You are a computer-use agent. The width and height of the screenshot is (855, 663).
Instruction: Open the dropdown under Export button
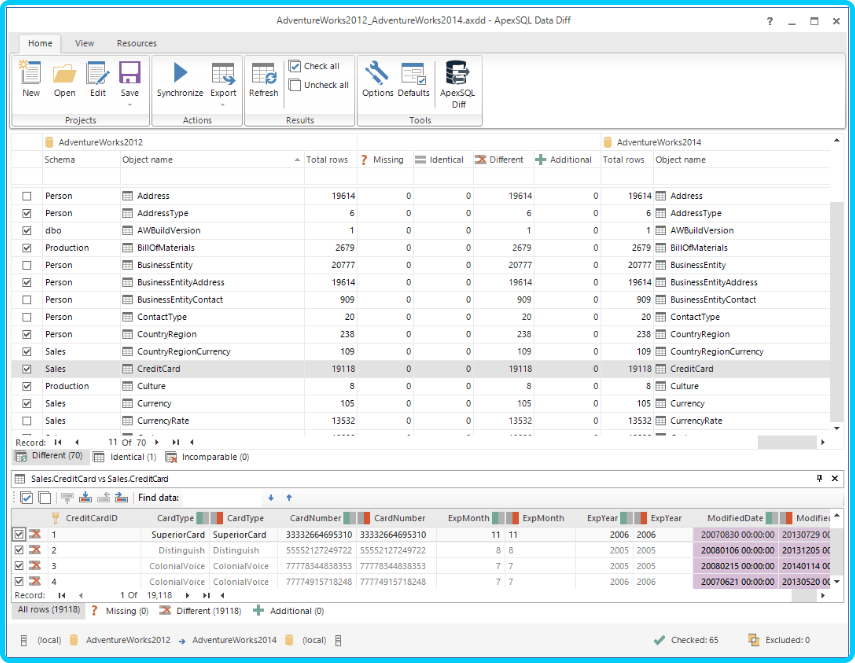(x=223, y=105)
